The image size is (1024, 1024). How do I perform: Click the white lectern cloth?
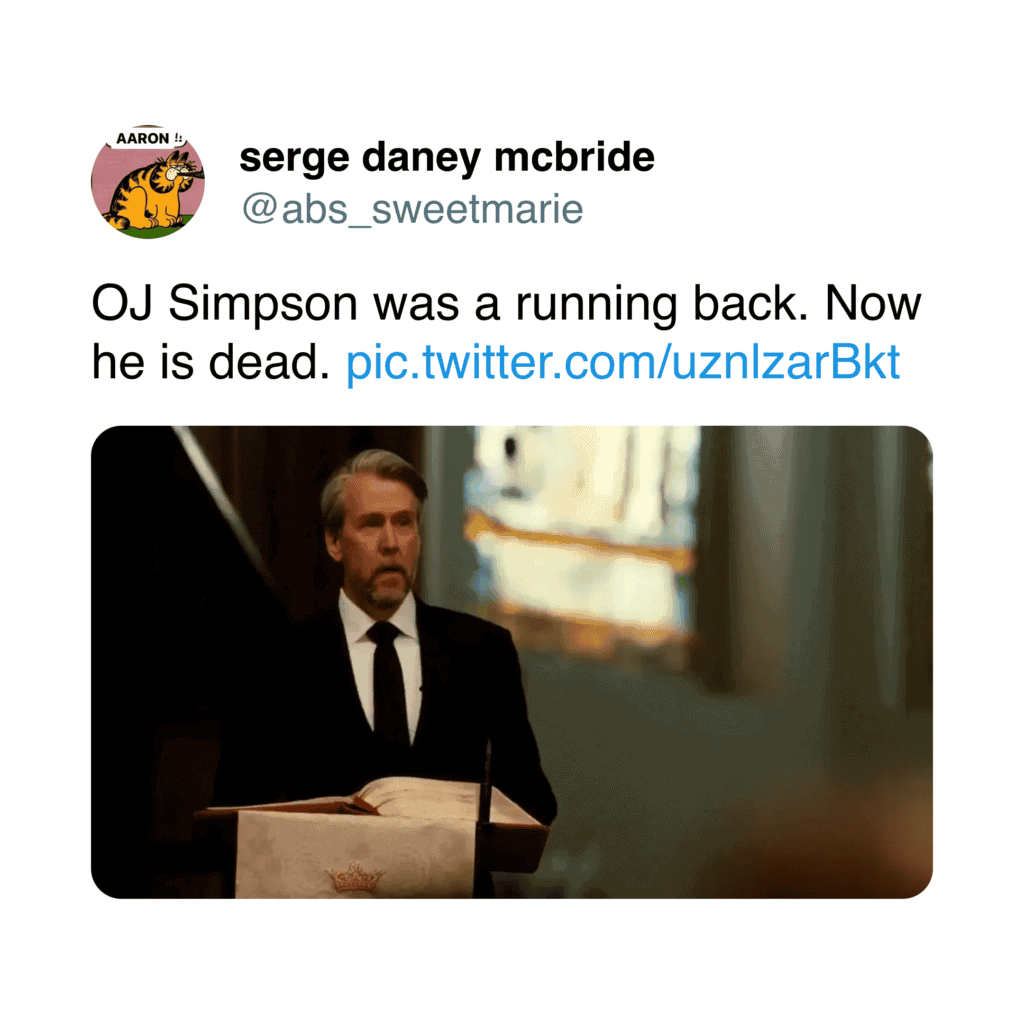click(x=353, y=852)
